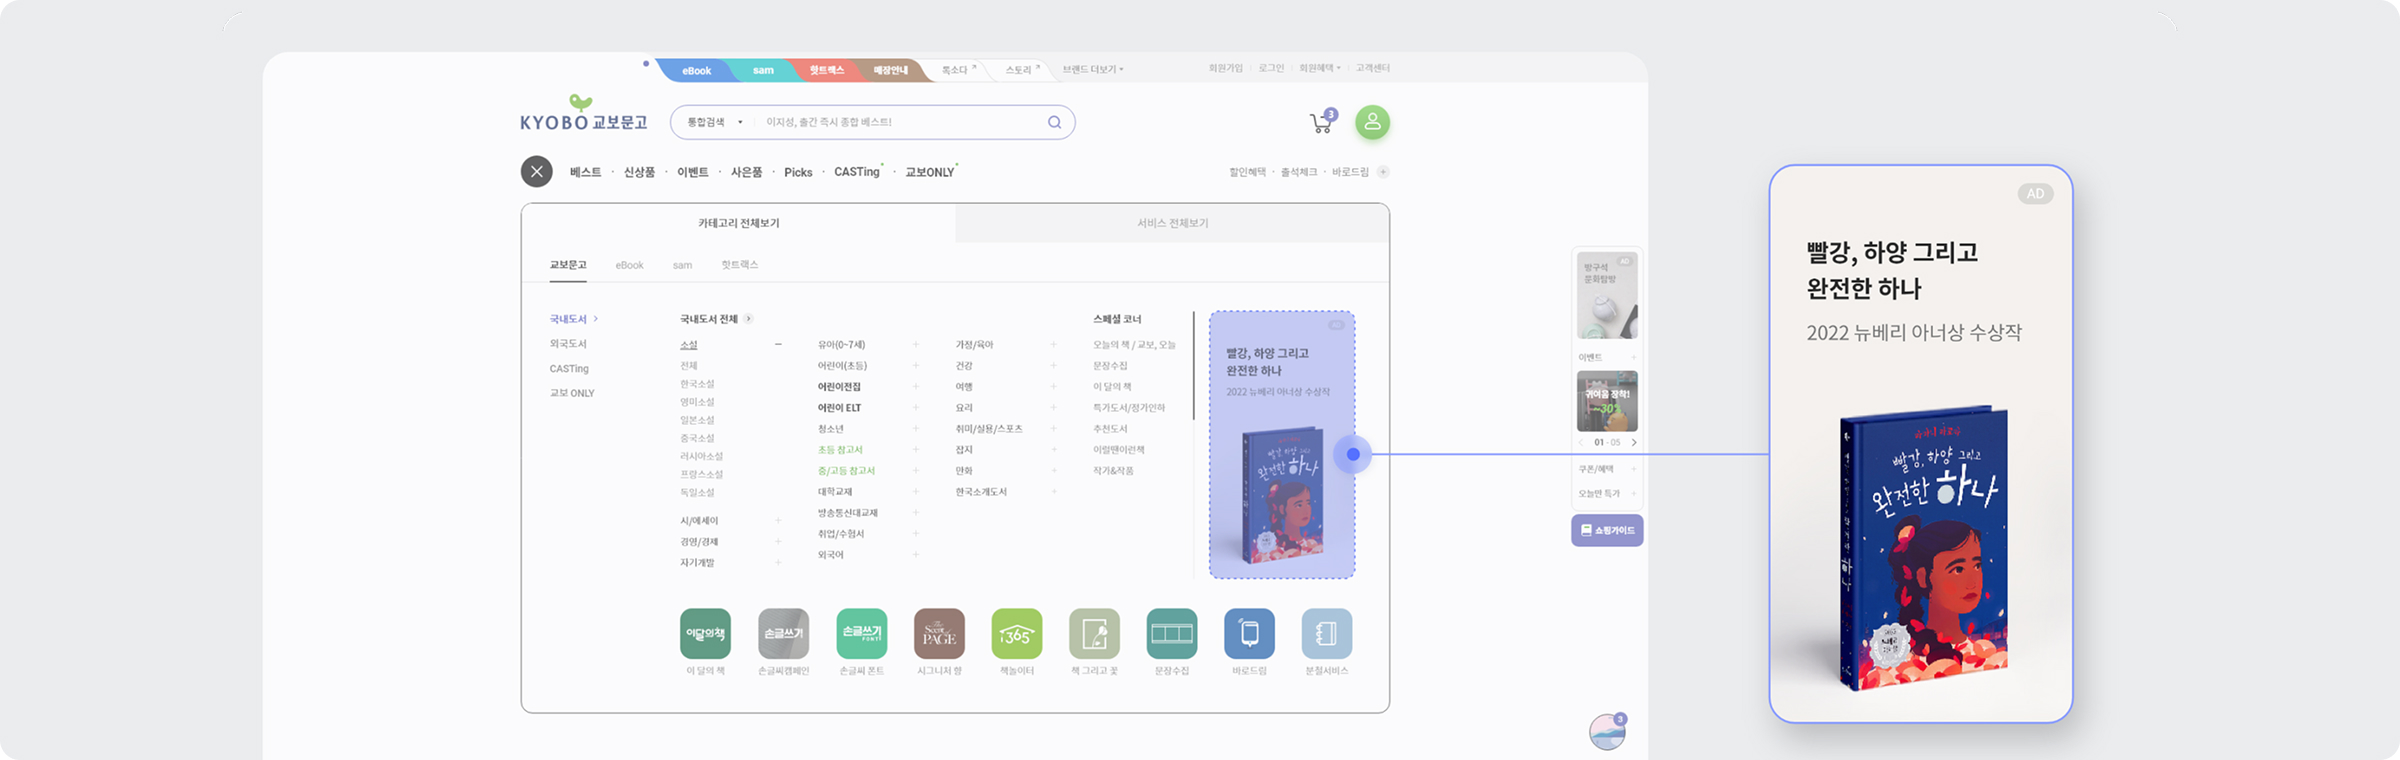Click the 초등 참고서 category
Image resolution: width=2400 pixels, height=760 pixels.
pos(840,450)
